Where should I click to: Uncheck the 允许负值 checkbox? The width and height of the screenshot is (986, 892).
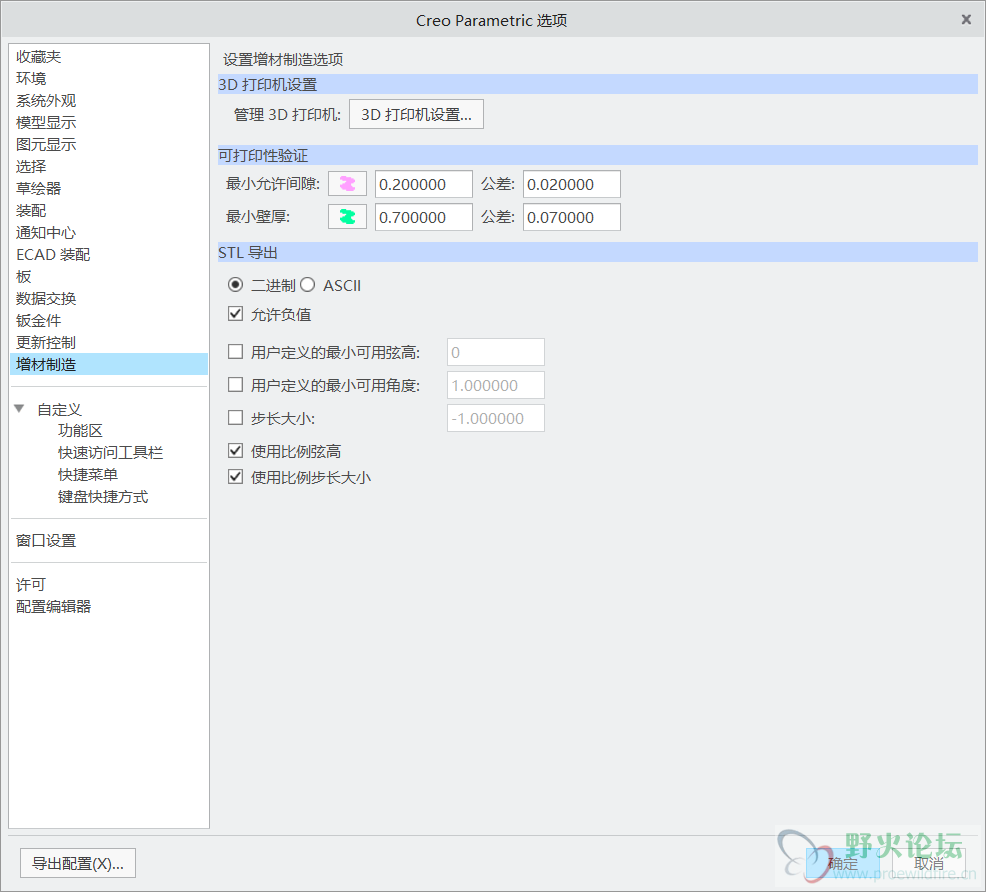pos(235,314)
